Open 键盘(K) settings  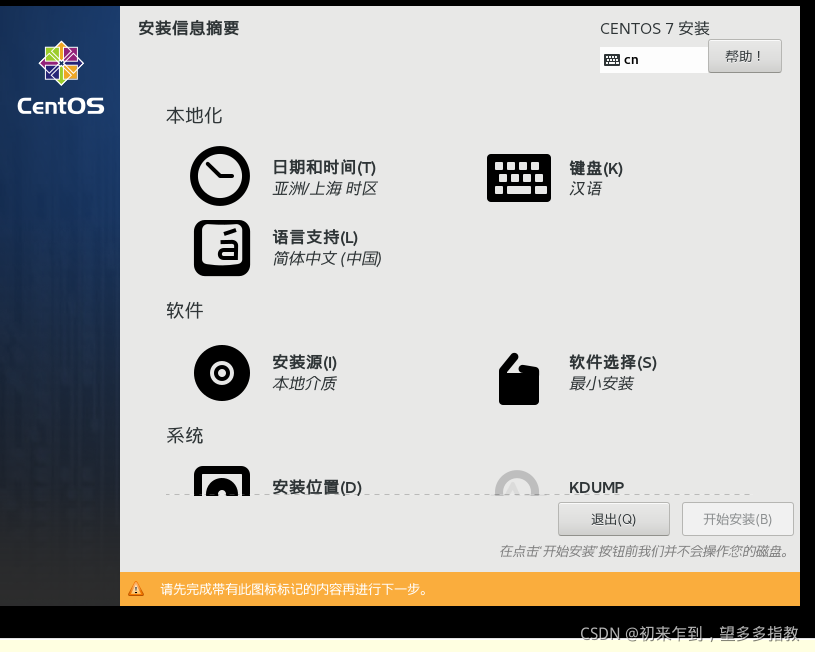point(596,168)
